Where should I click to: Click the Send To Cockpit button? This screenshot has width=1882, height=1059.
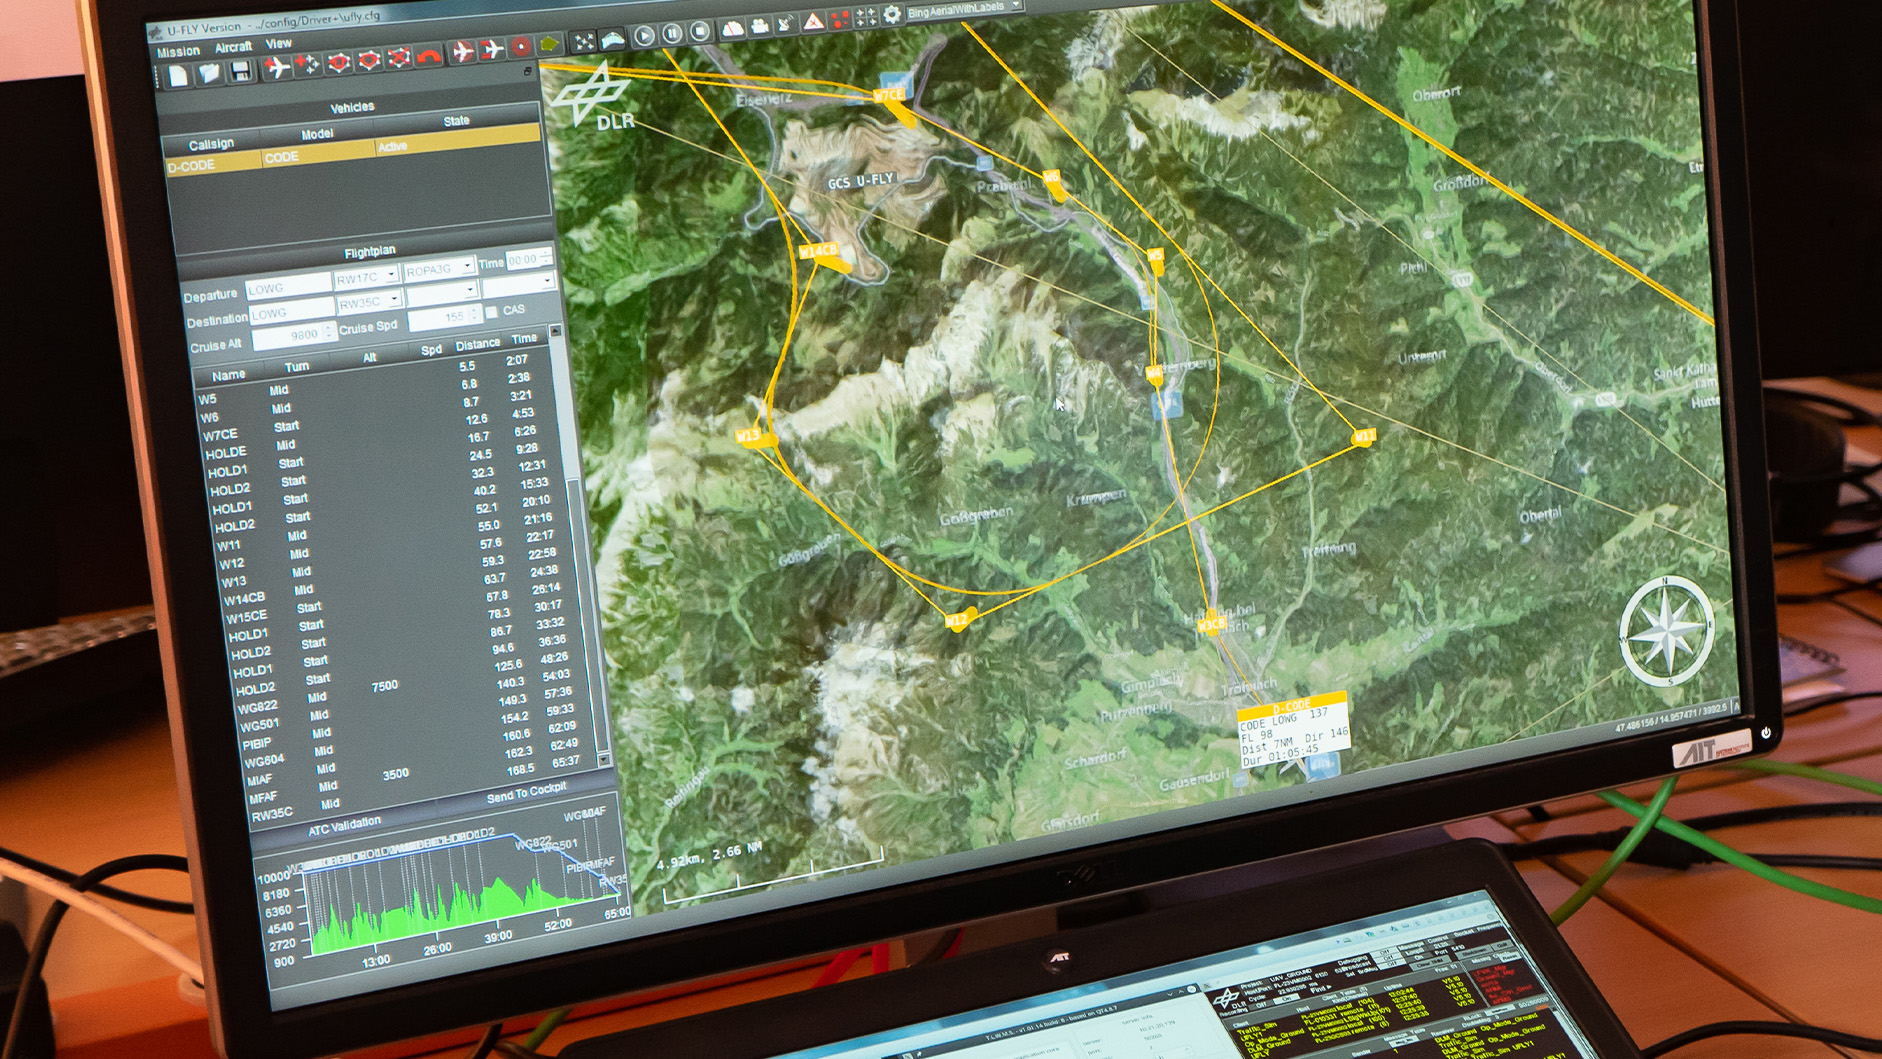(x=526, y=793)
